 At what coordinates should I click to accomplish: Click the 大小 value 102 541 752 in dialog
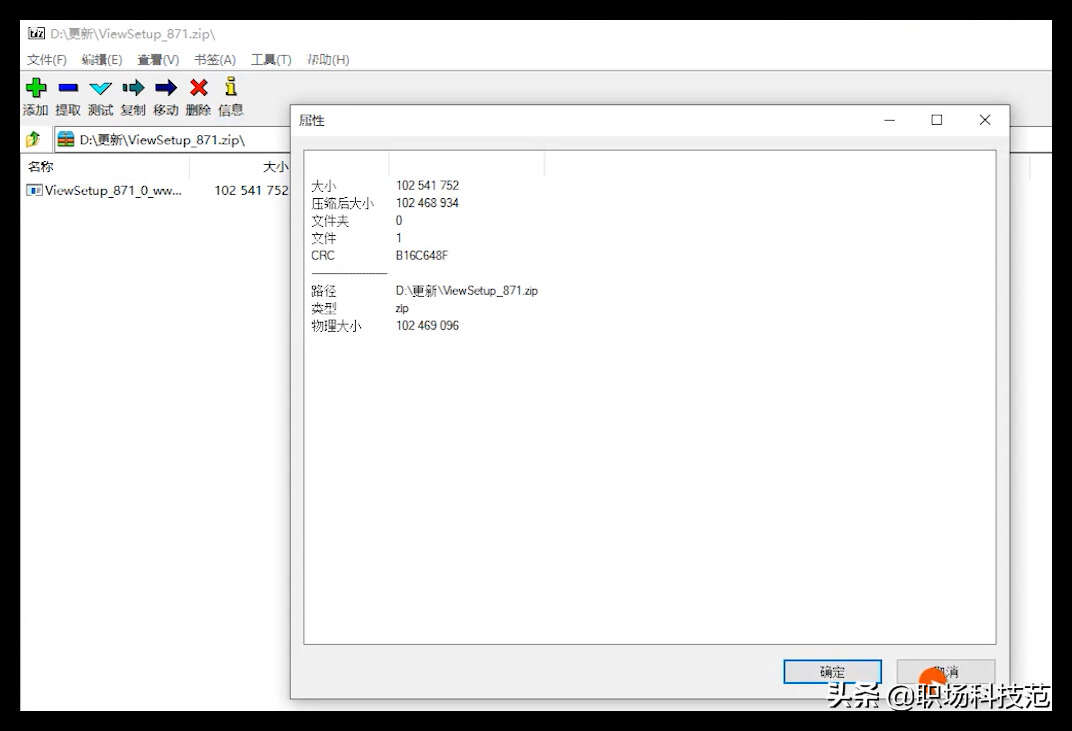[427, 185]
